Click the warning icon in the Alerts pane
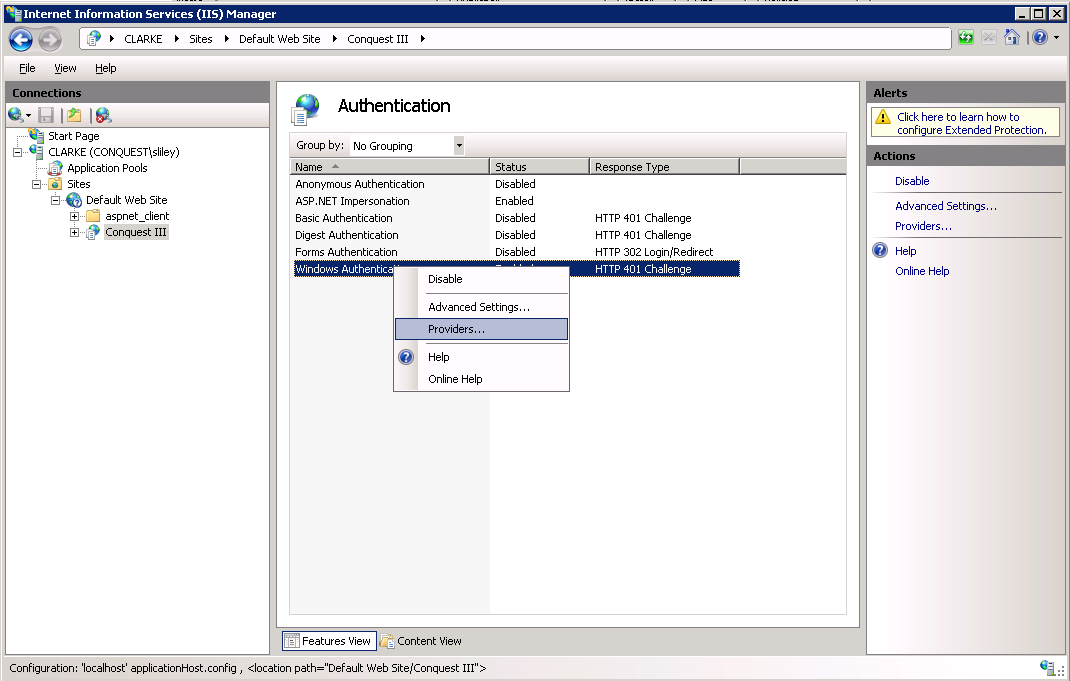 883,117
